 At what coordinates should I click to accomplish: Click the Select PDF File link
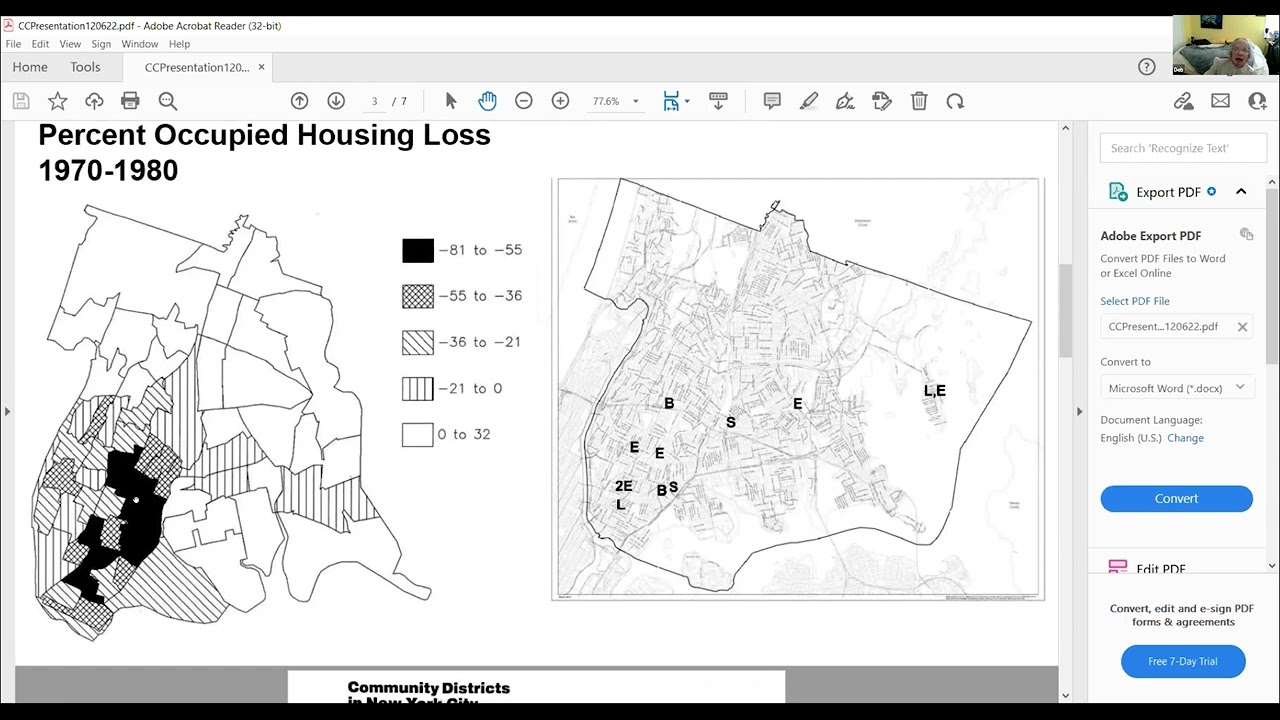click(1135, 301)
